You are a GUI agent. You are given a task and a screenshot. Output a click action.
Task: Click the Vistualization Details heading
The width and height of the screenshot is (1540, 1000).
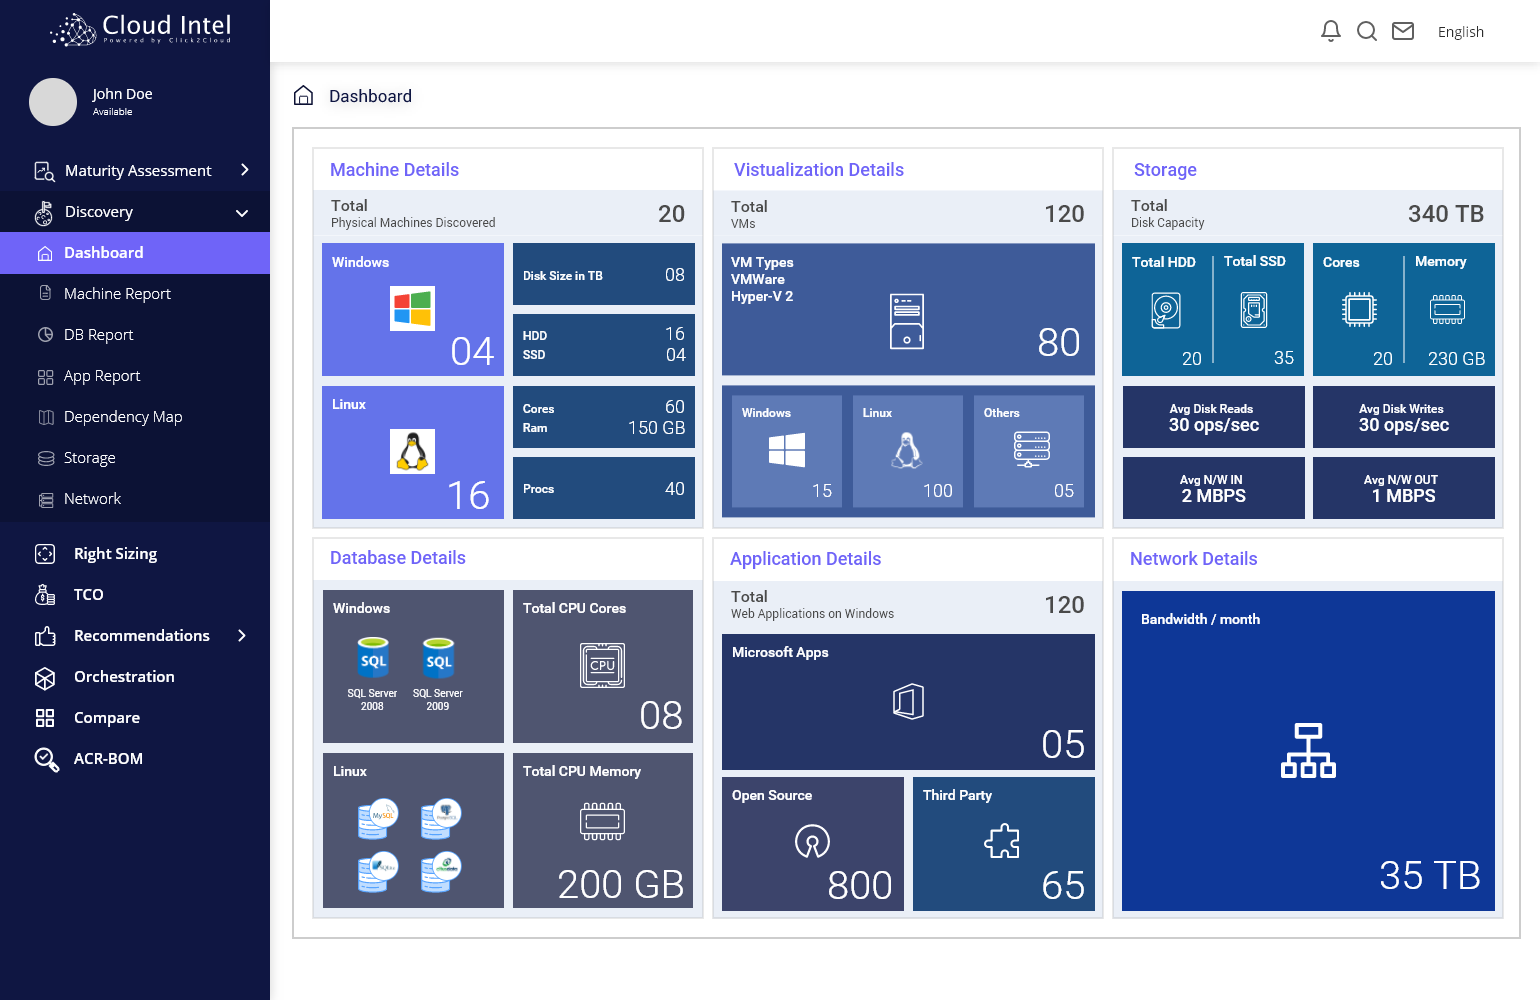[x=819, y=170]
